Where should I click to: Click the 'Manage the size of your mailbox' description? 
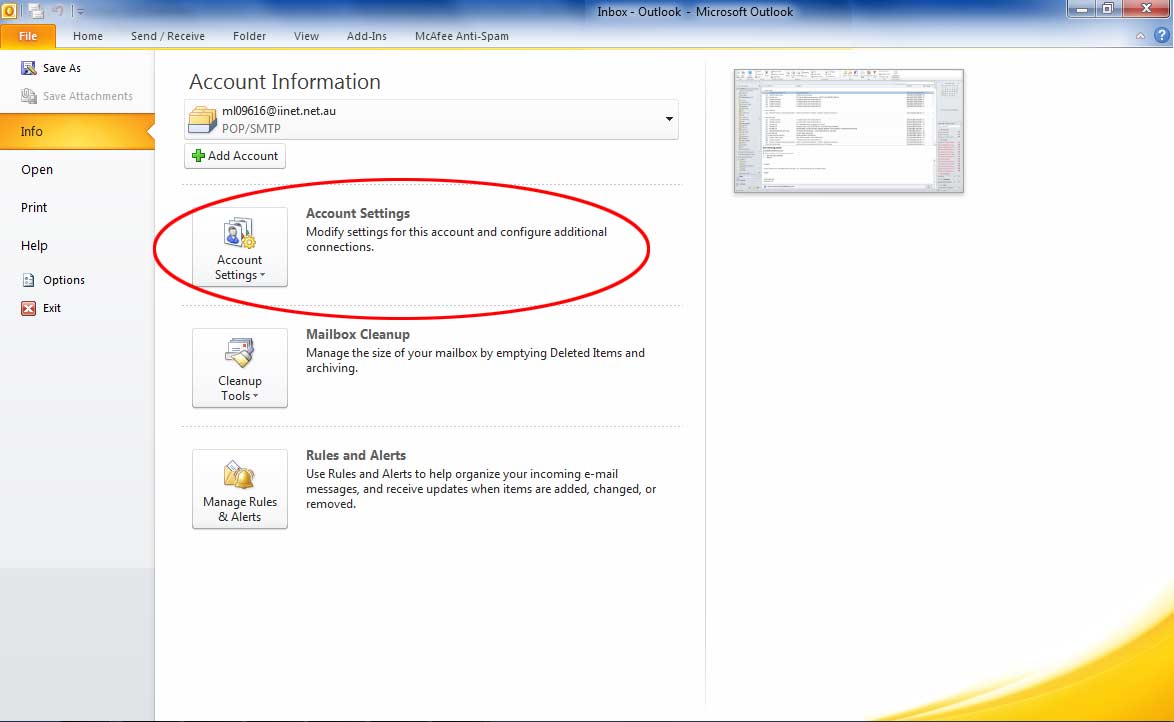pyautogui.click(x=475, y=360)
